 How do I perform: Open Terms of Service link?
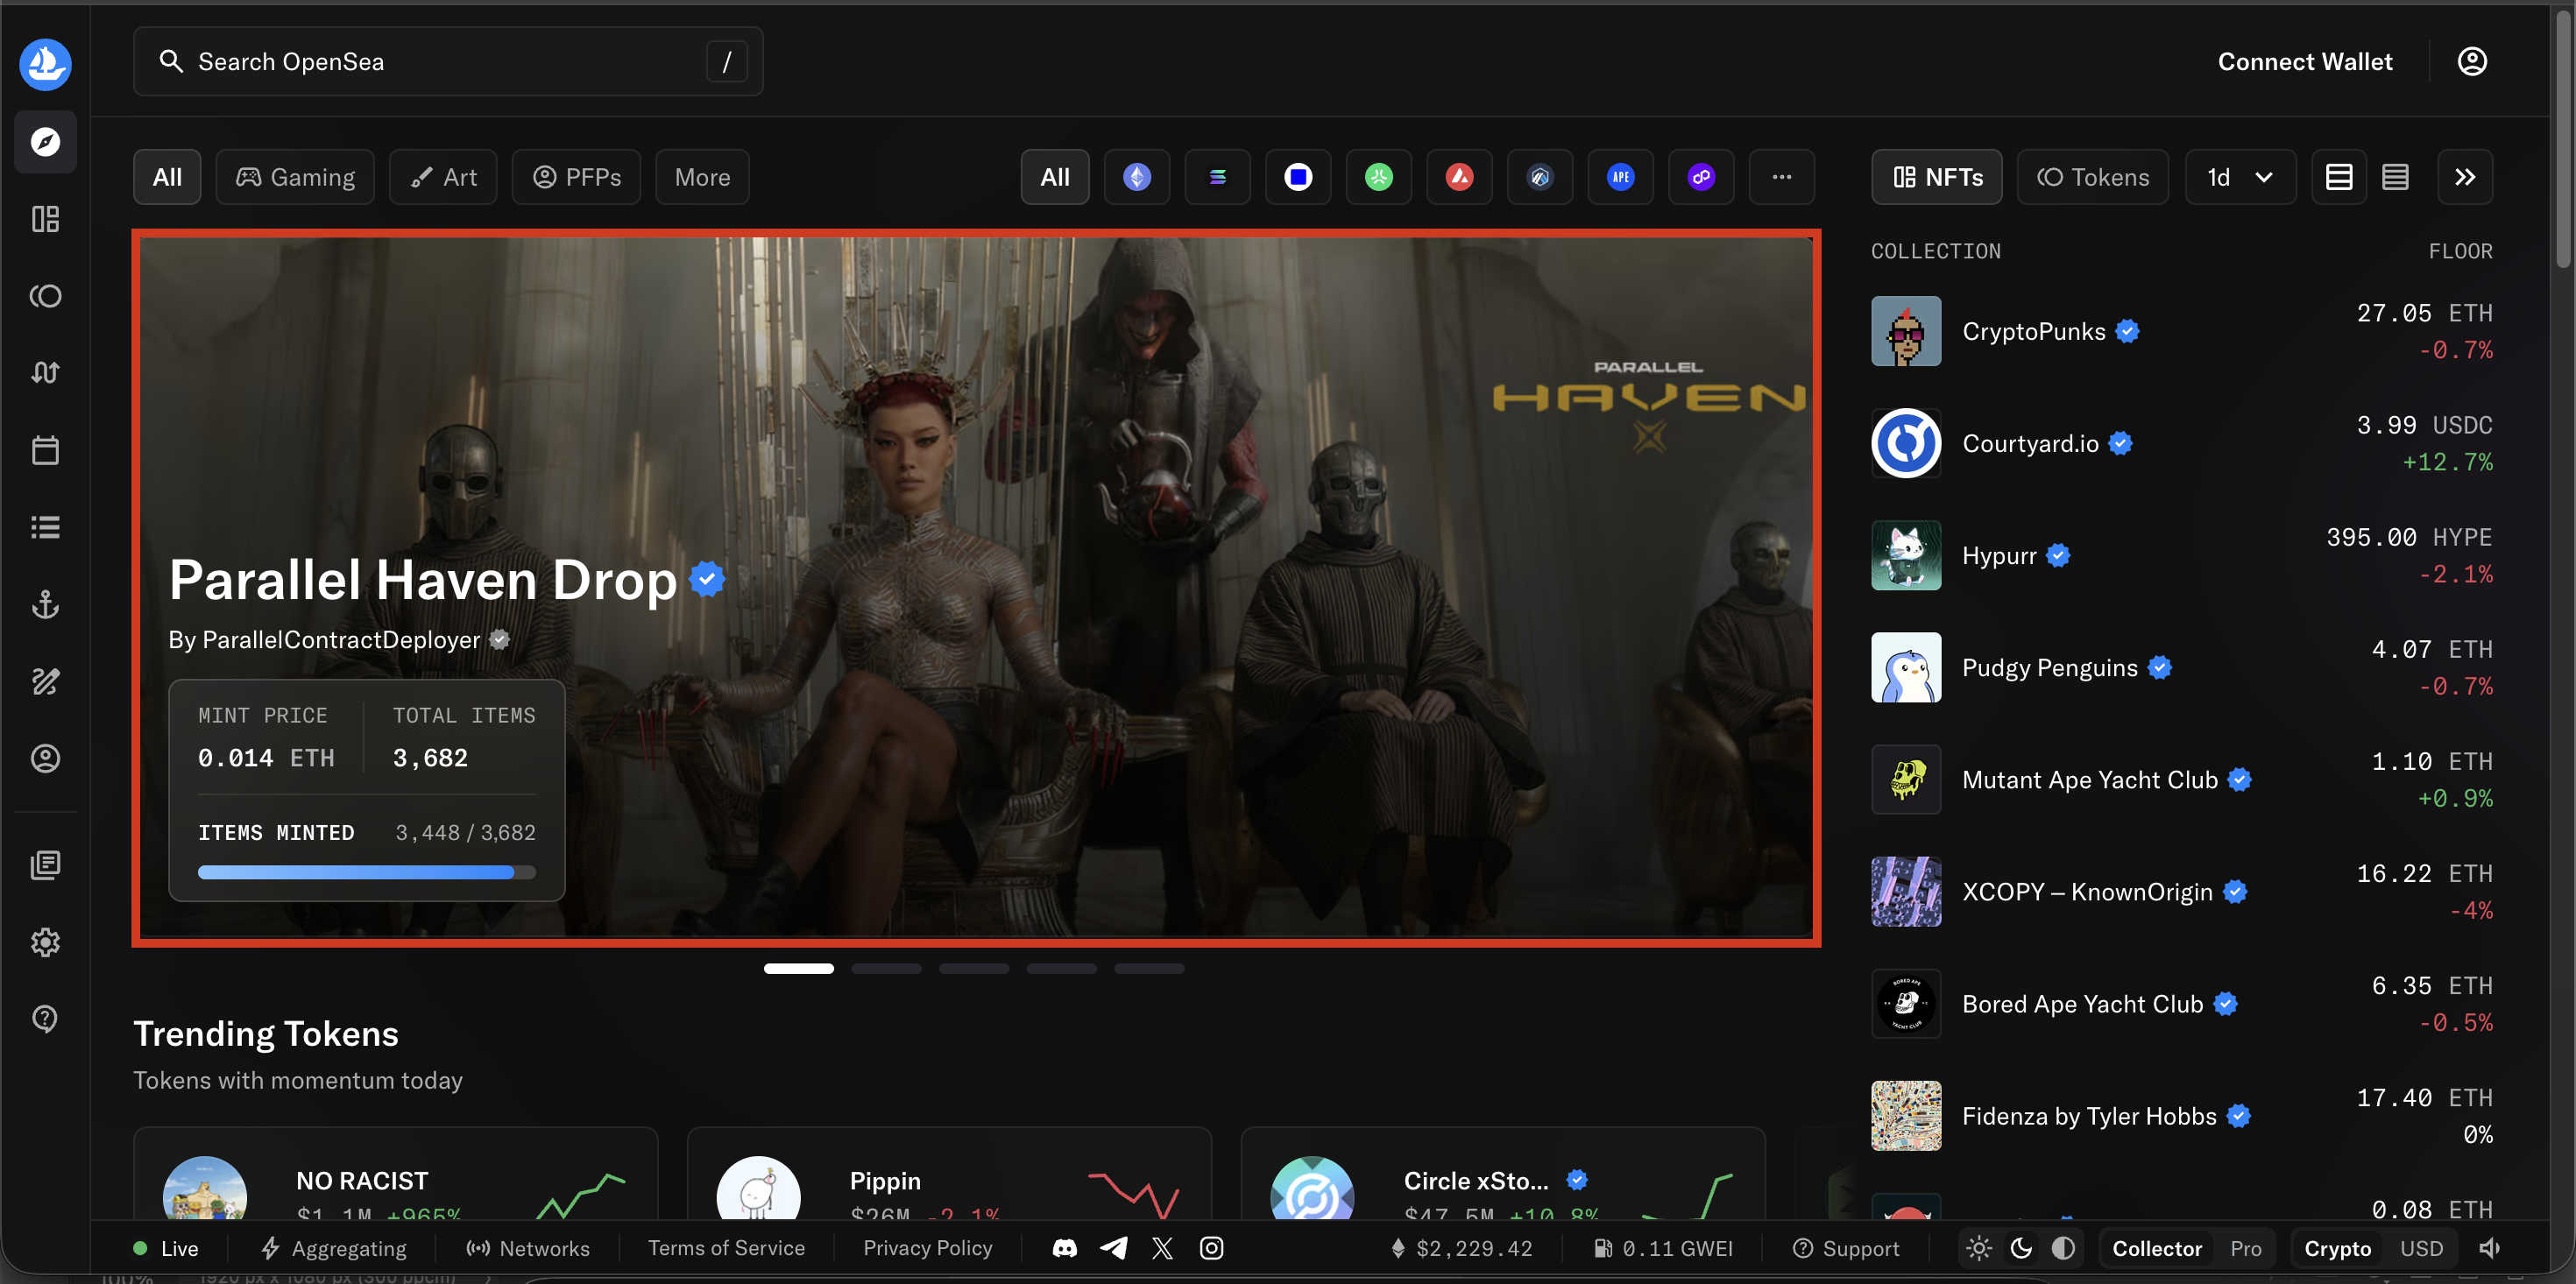click(x=726, y=1248)
